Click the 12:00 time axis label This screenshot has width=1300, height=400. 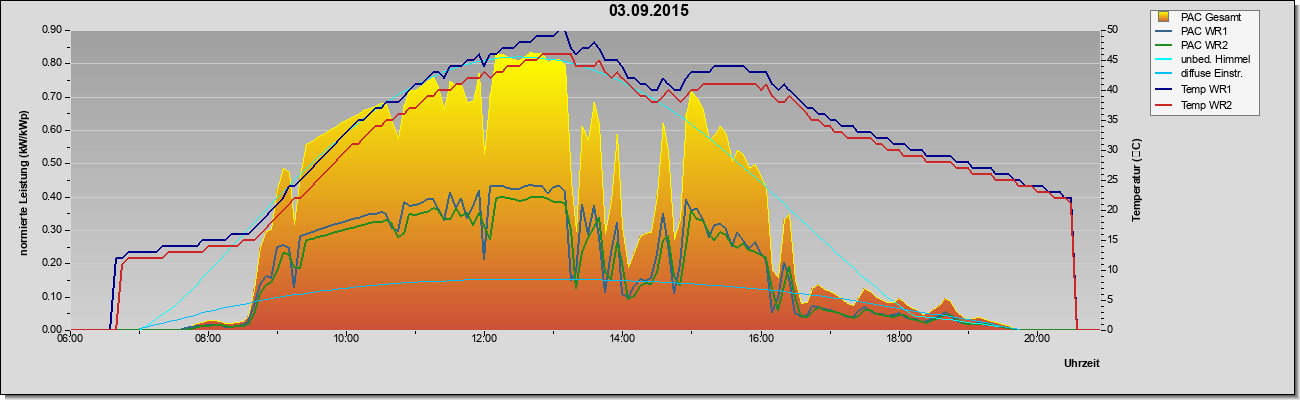point(484,339)
